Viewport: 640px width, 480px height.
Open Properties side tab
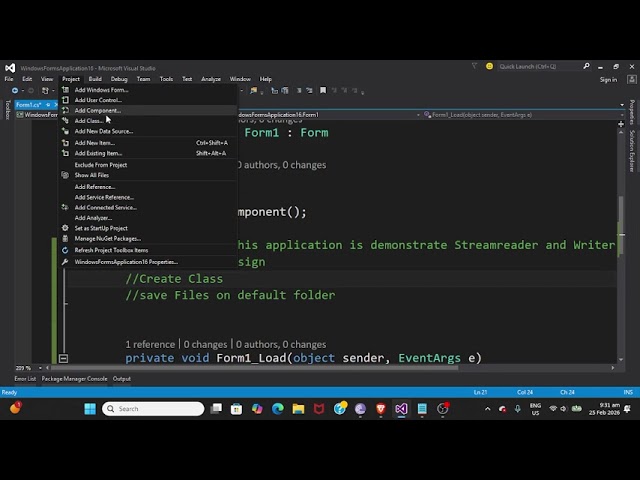[631, 112]
